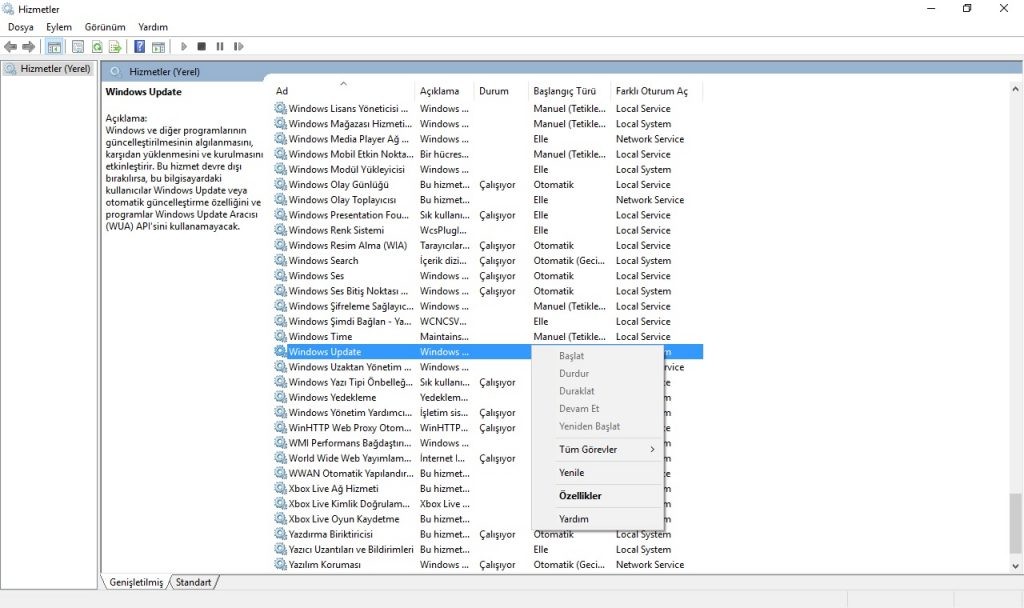Choose Yardım in the context menu

point(598,519)
